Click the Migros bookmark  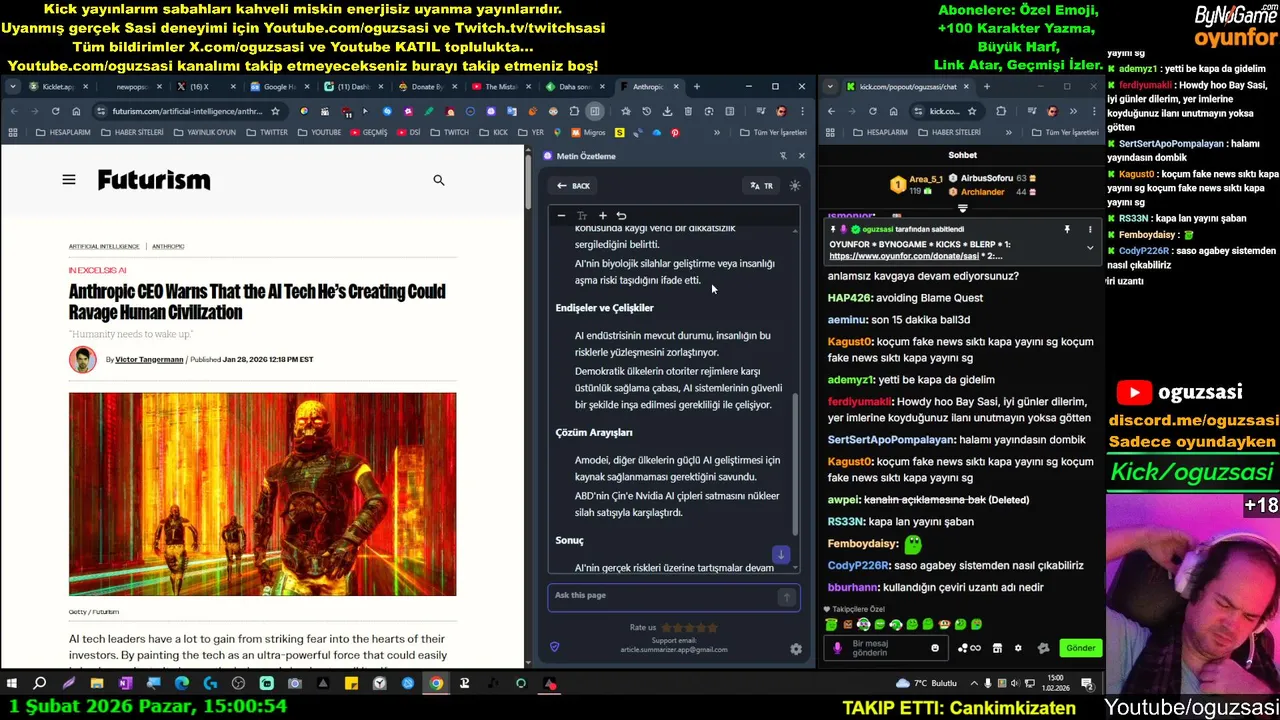coord(589,132)
